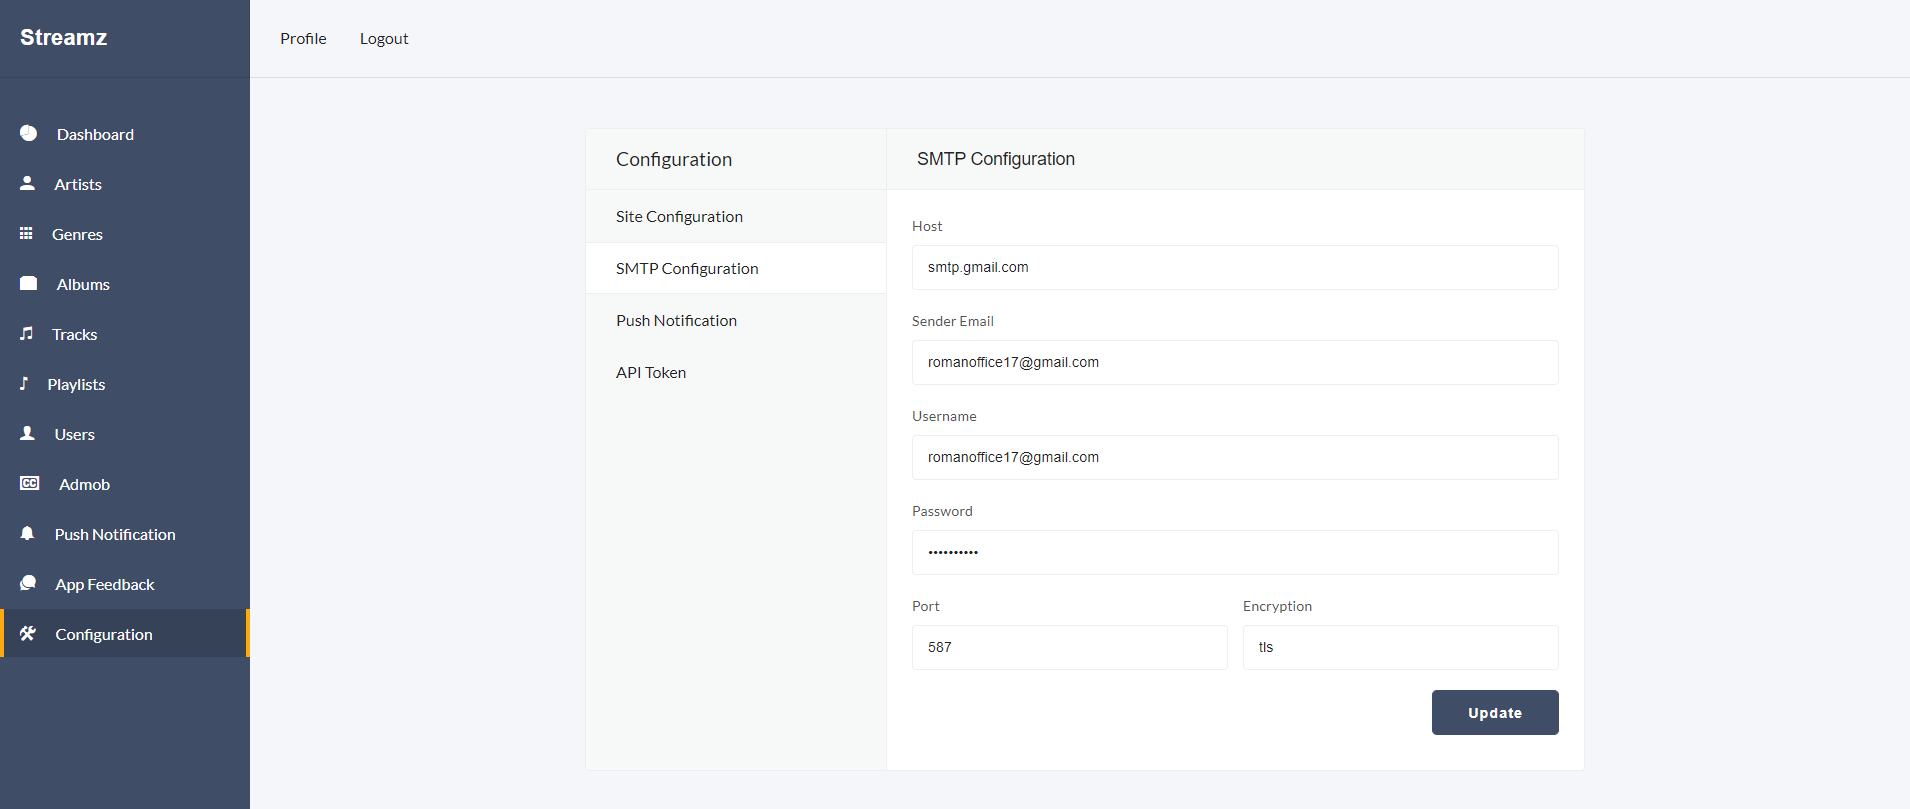Open the Profile link in top bar
Image resolution: width=1910 pixels, height=809 pixels.
point(303,39)
